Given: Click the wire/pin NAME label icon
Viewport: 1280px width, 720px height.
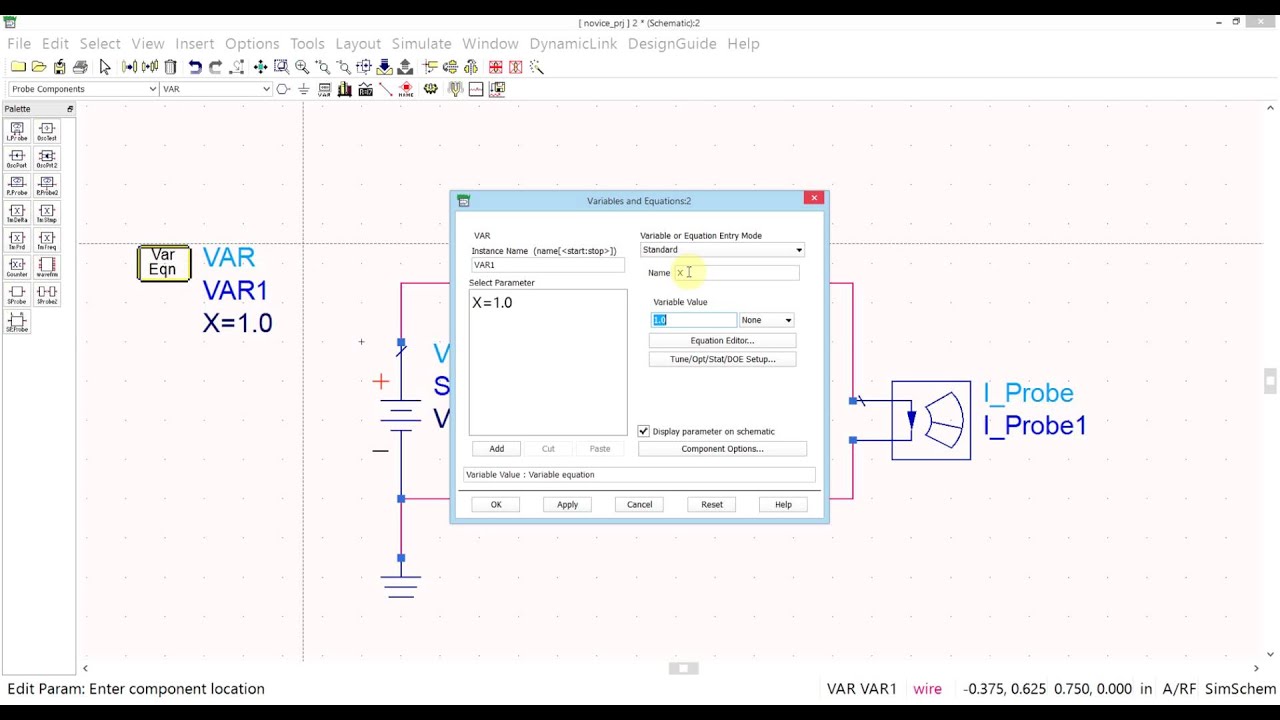Looking at the screenshot, I should coord(406,89).
